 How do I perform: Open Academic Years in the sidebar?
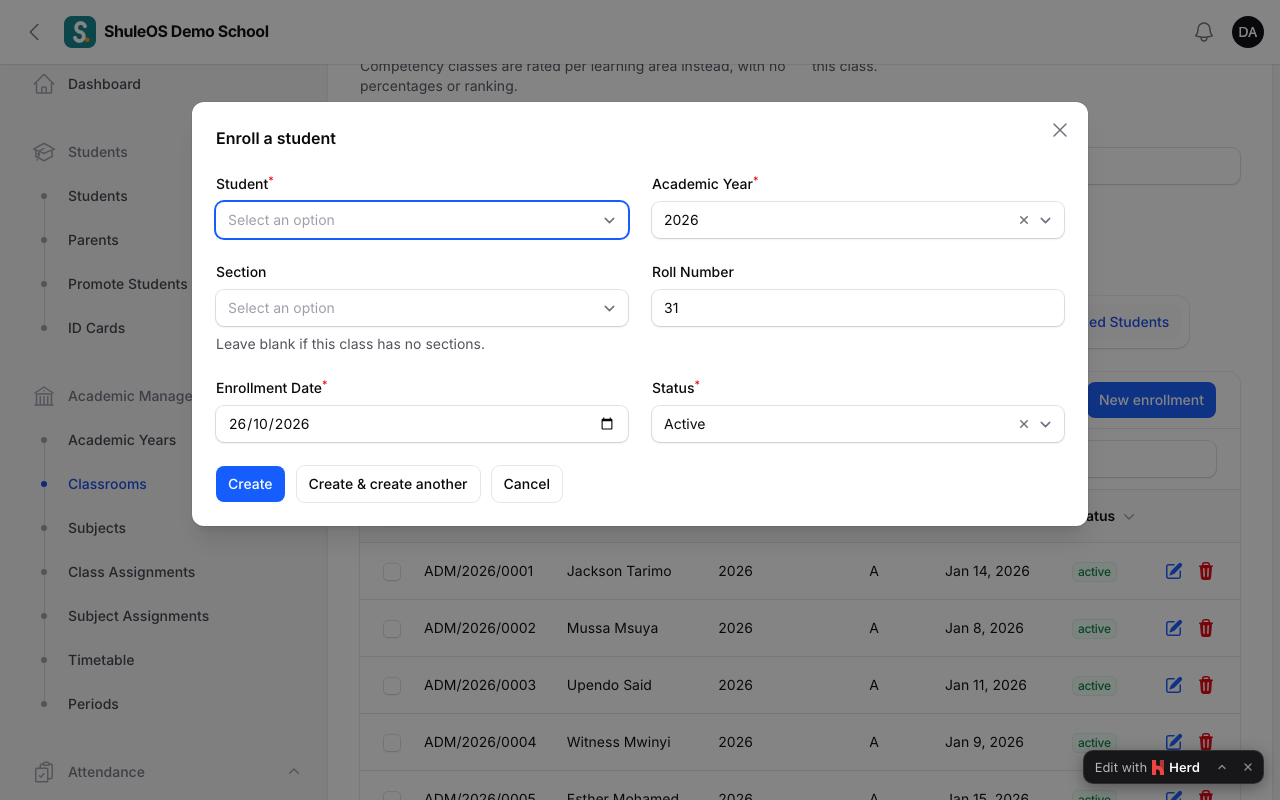point(122,440)
